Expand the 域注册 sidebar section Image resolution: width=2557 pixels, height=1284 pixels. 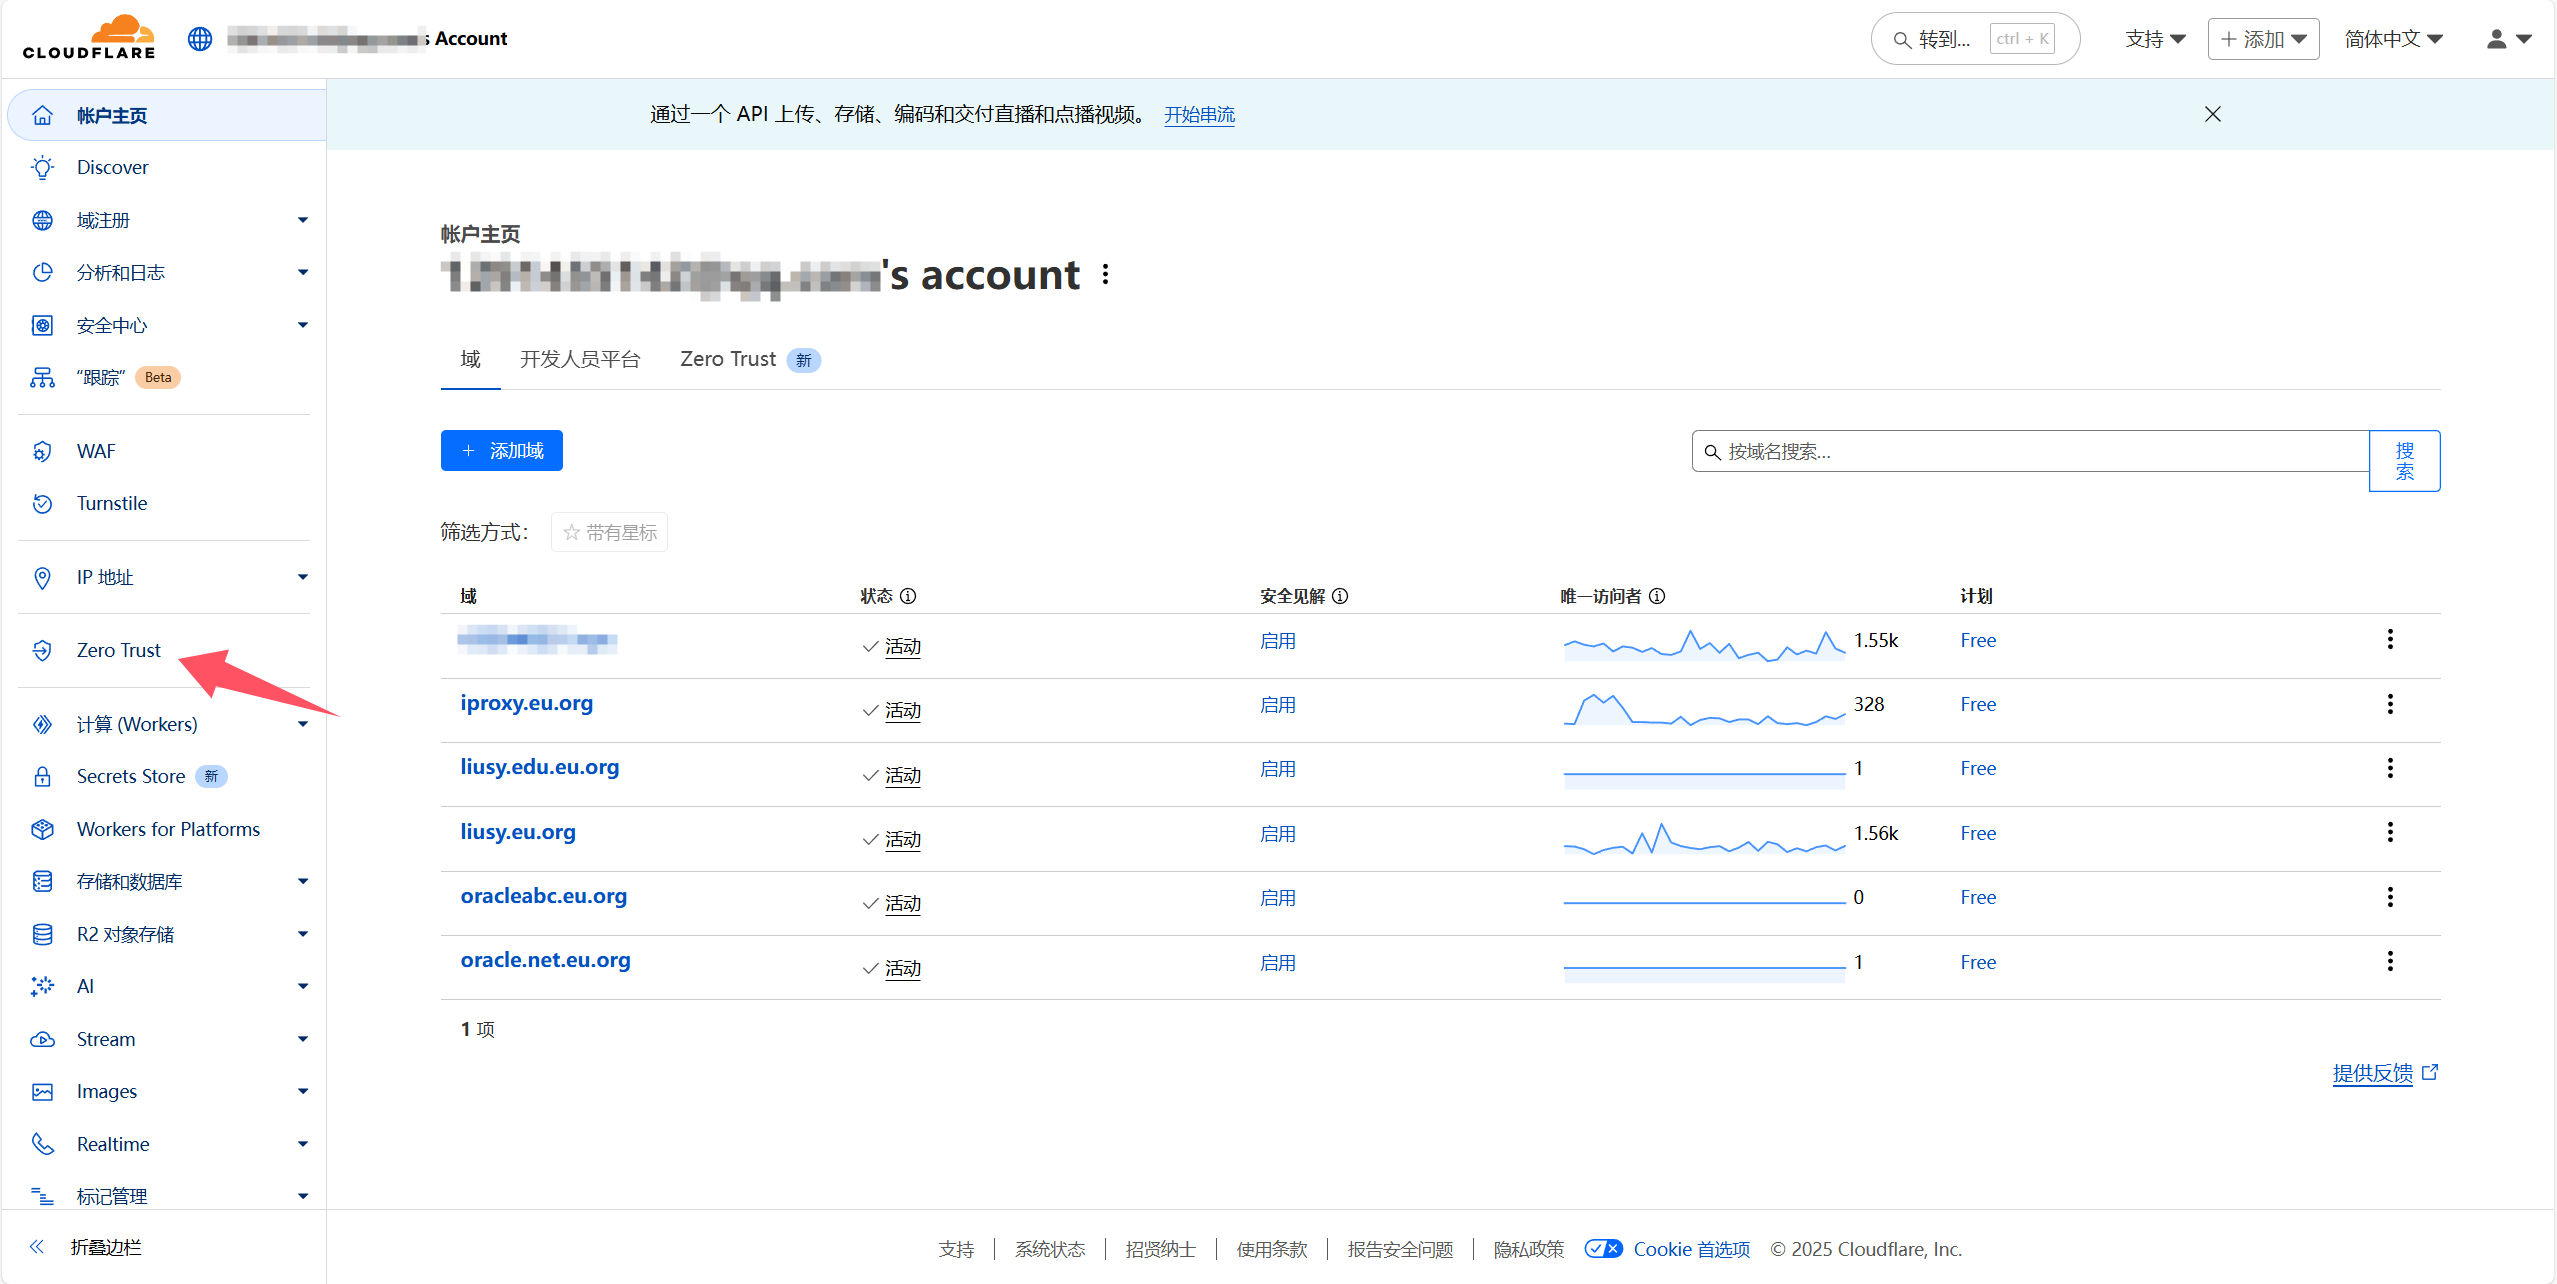tap(302, 220)
